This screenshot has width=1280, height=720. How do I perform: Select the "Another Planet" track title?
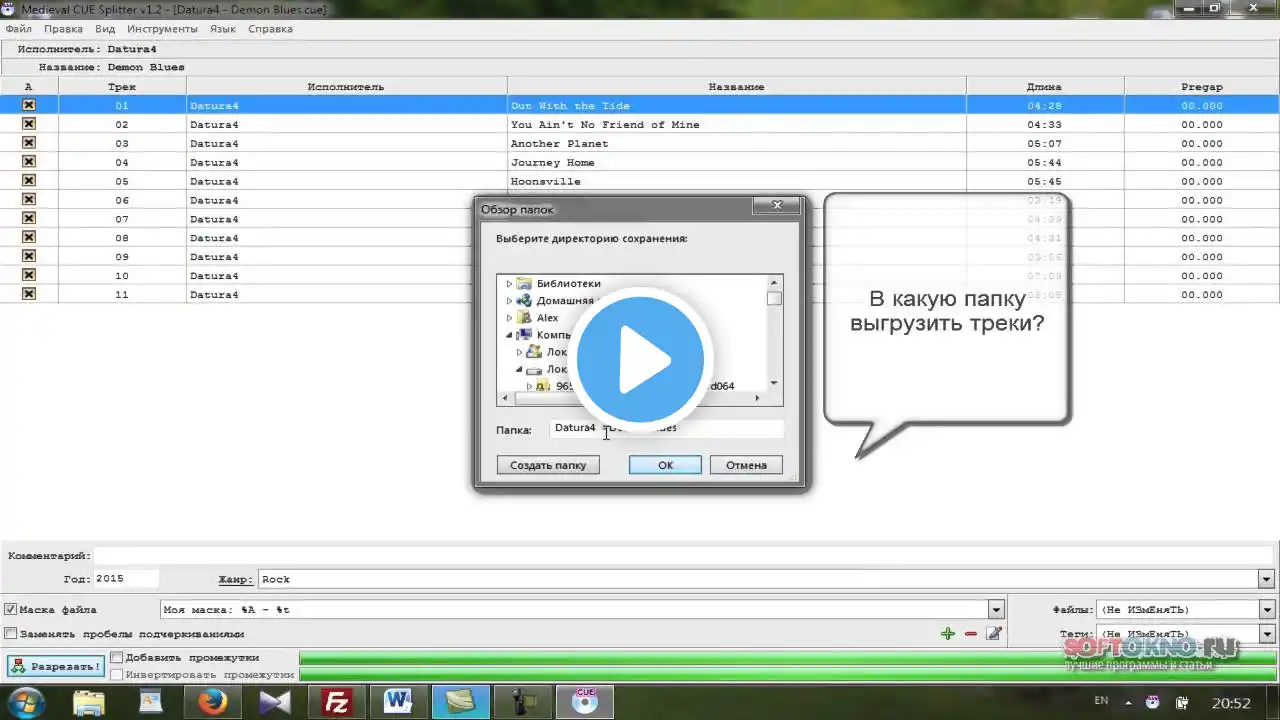click(x=559, y=144)
